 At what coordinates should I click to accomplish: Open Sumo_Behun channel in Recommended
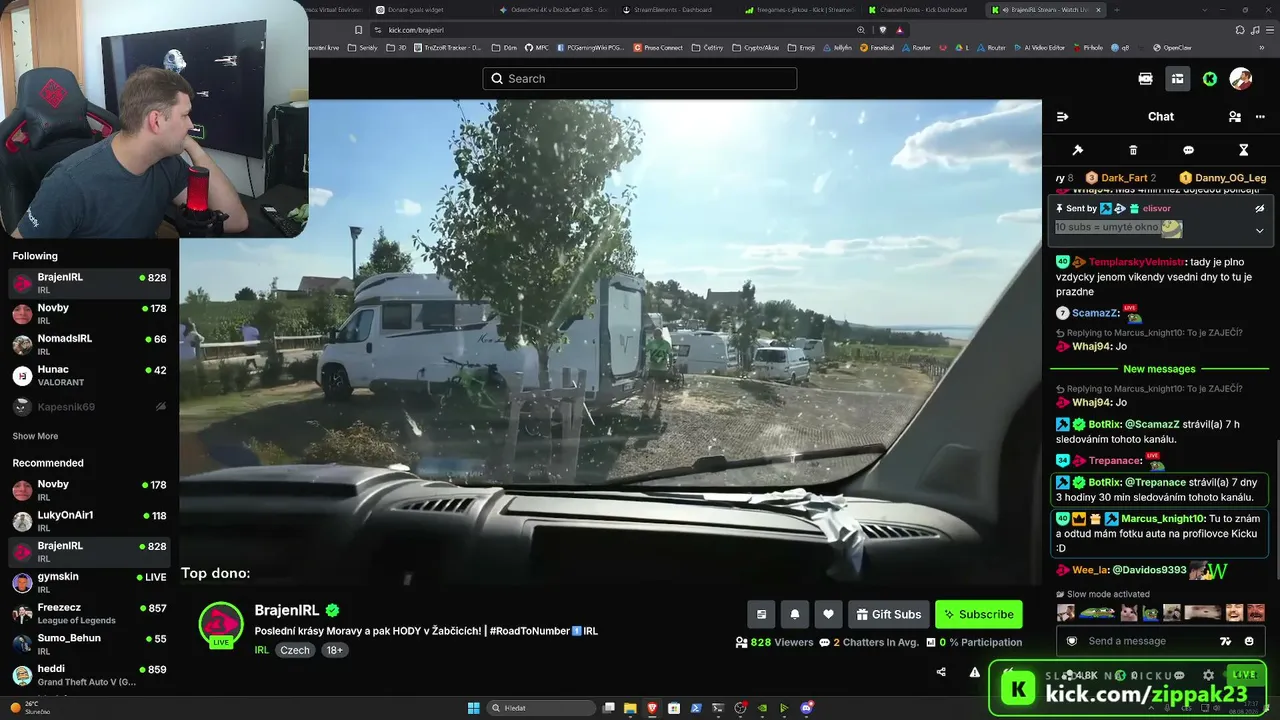point(89,645)
